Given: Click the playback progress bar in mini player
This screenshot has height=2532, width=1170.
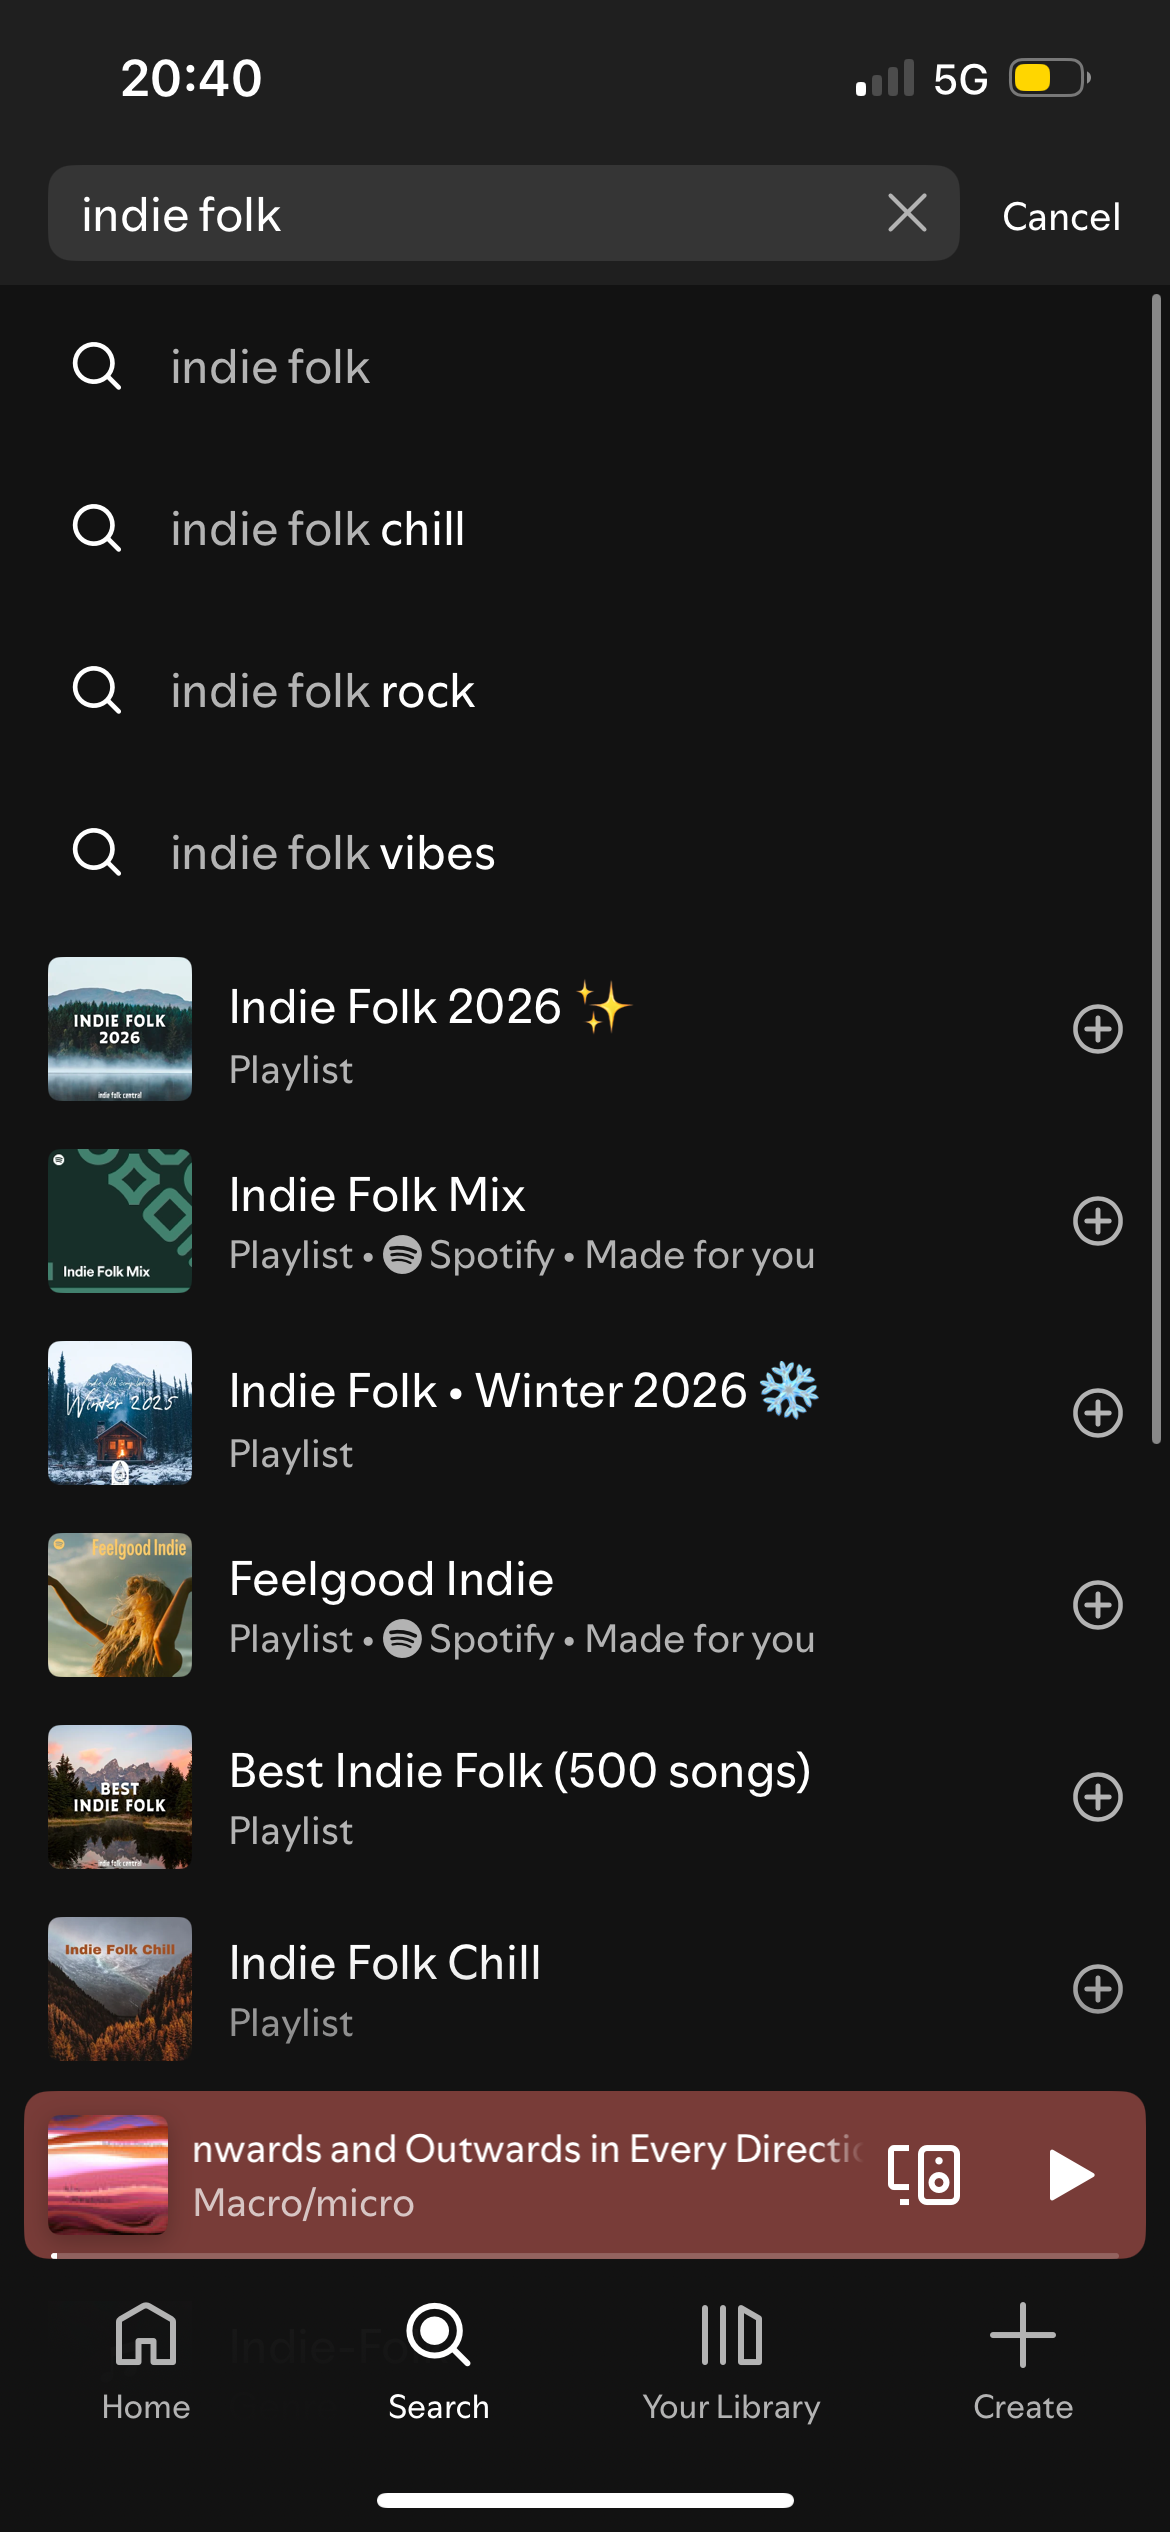Looking at the screenshot, I should point(585,2255).
